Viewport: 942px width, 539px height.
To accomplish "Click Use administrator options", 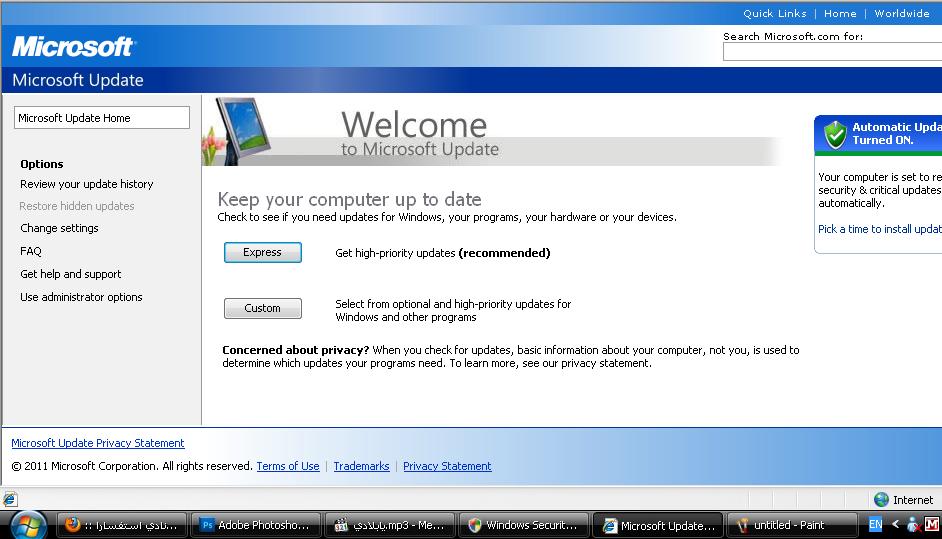I will 81,297.
